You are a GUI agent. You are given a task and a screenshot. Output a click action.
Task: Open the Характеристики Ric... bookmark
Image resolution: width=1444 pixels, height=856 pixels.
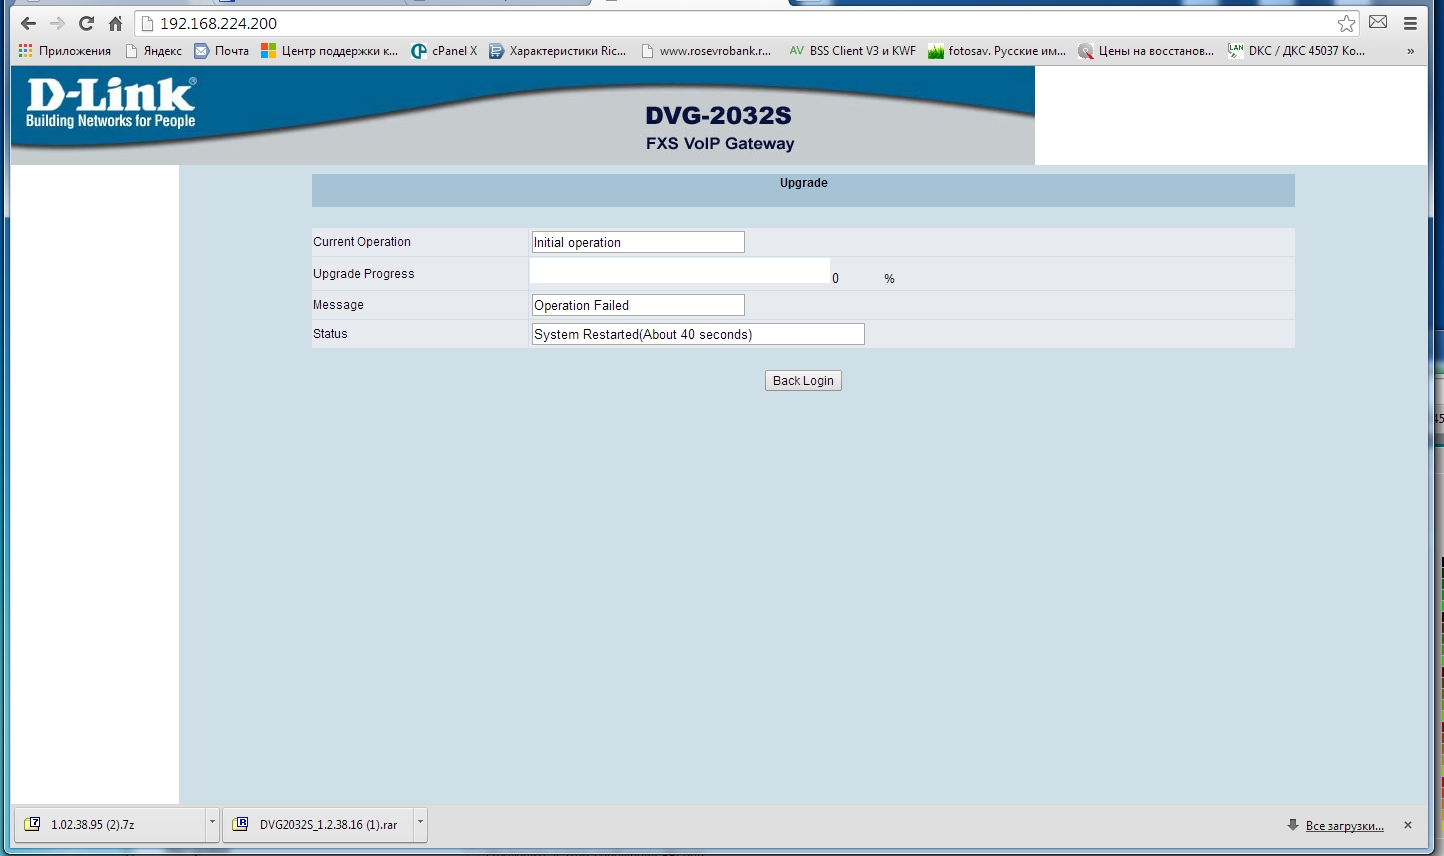click(558, 51)
